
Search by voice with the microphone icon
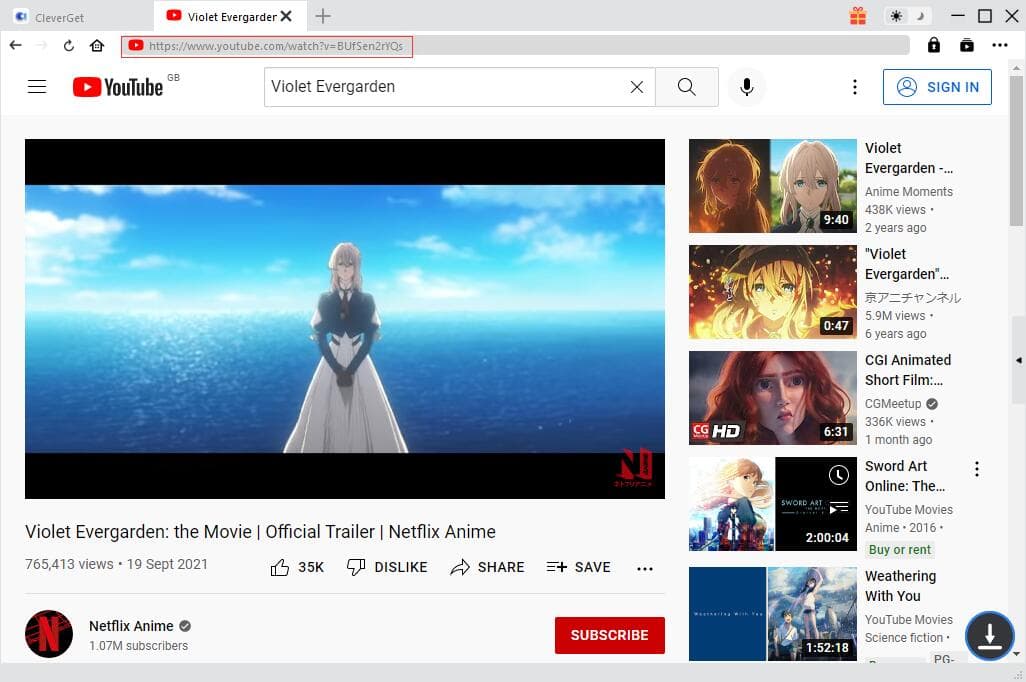pos(746,87)
